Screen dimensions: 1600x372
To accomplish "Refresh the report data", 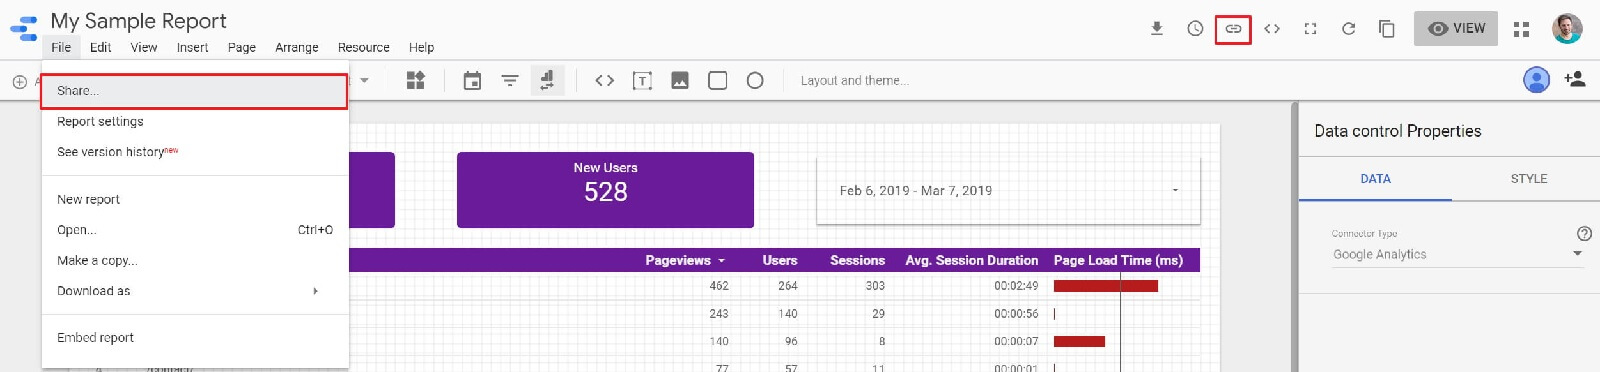I will (1348, 29).
